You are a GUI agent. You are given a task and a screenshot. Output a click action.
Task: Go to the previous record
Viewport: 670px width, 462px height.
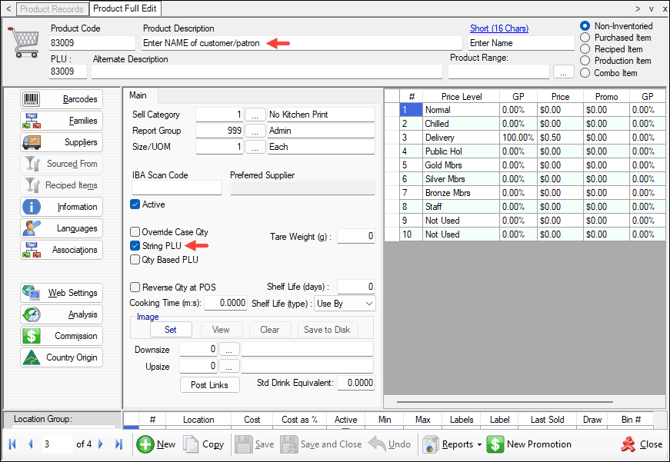30,444
